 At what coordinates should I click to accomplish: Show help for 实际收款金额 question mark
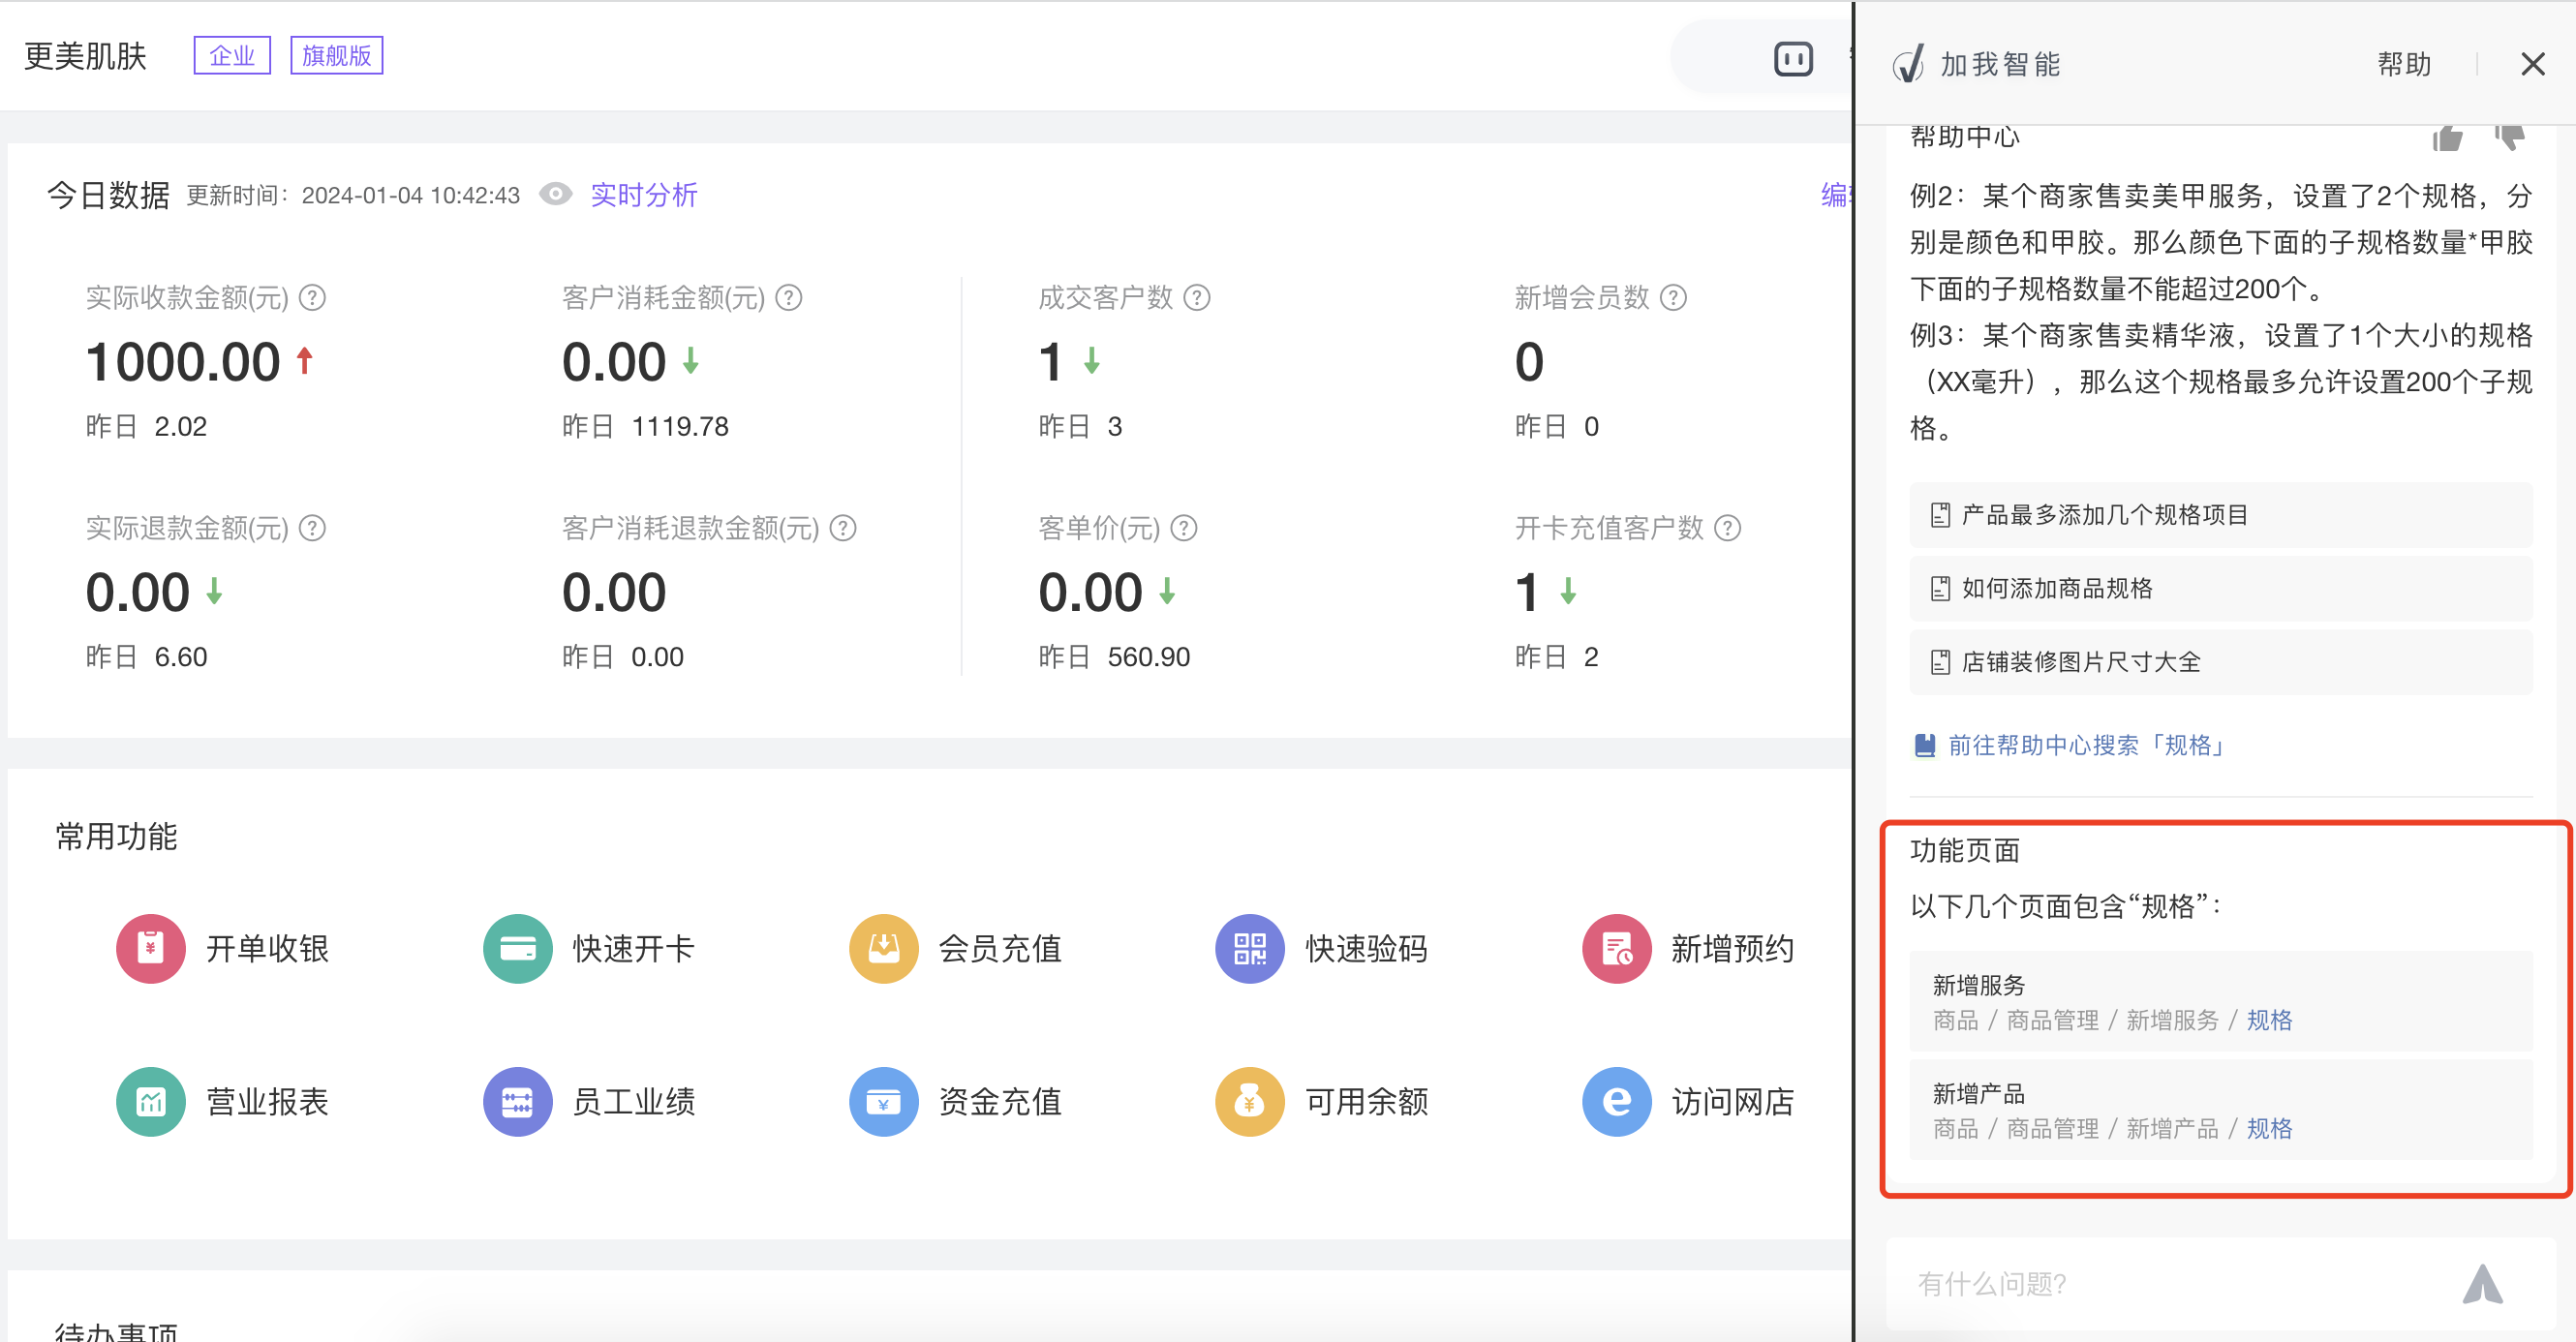point(312,297)
